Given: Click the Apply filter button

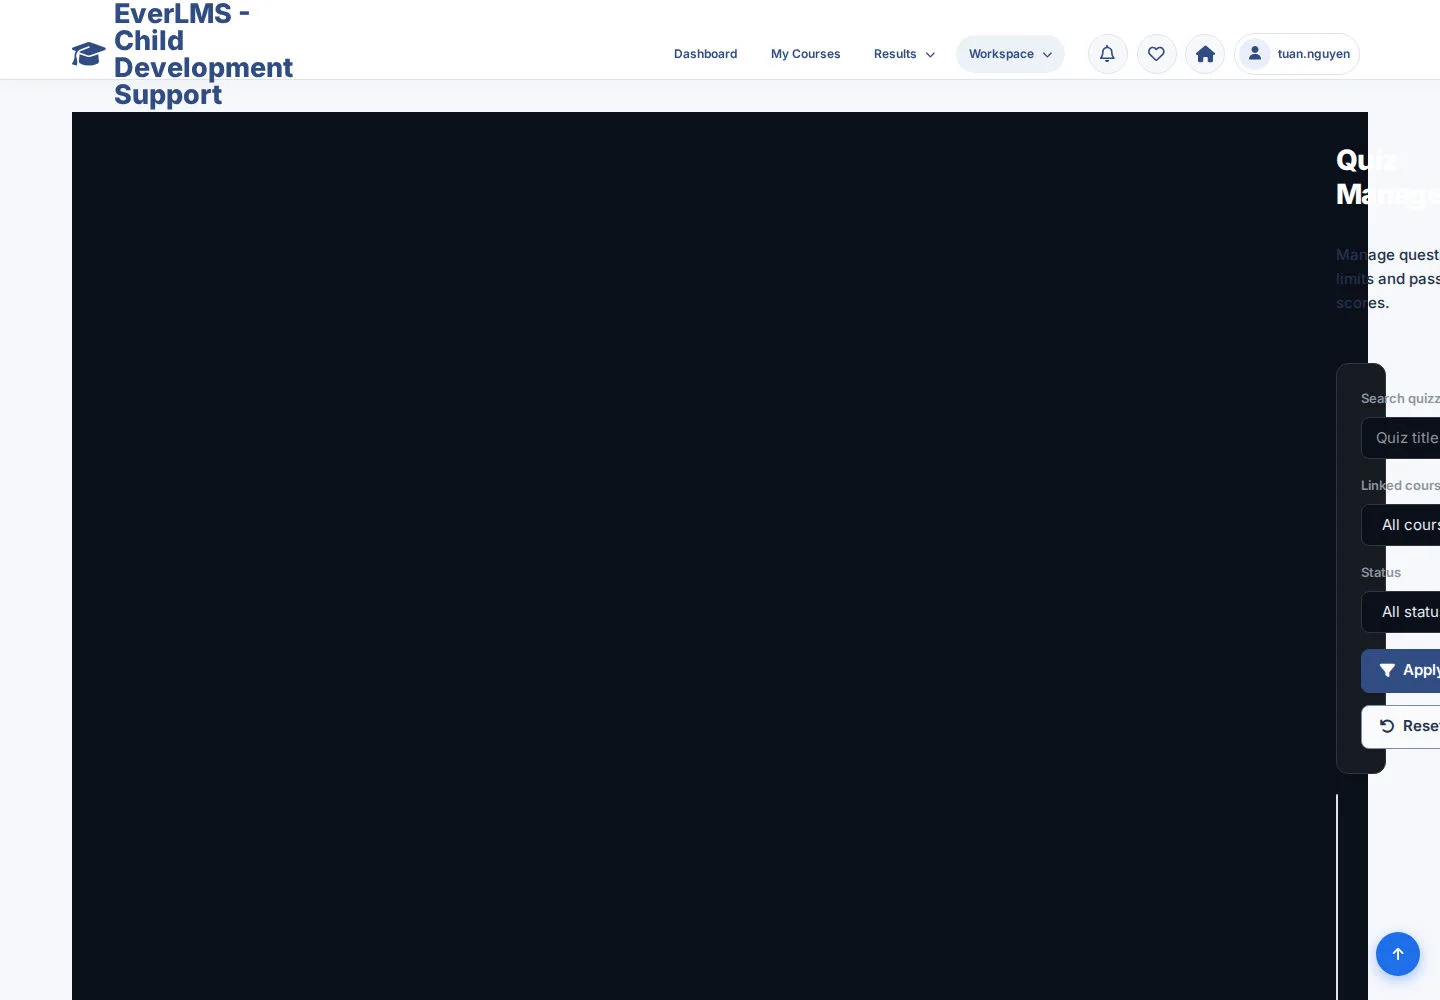Looking at the screenshot, I should click(1401, 671).
